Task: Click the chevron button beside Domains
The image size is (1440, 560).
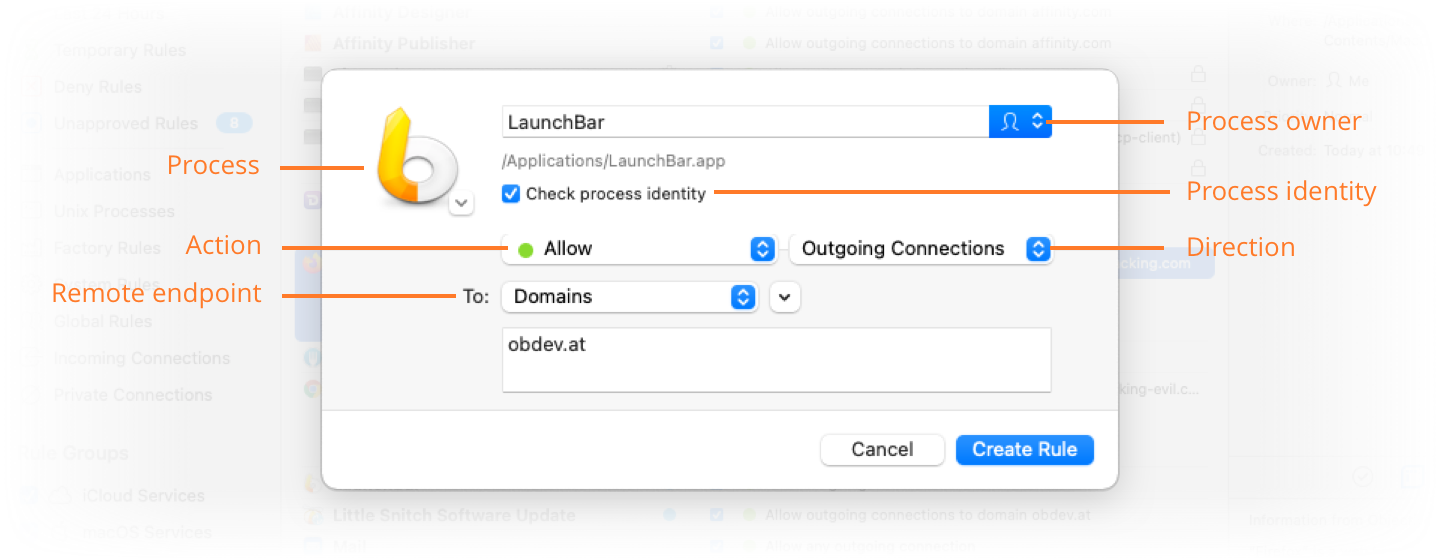Action: [x=785, y=297]
